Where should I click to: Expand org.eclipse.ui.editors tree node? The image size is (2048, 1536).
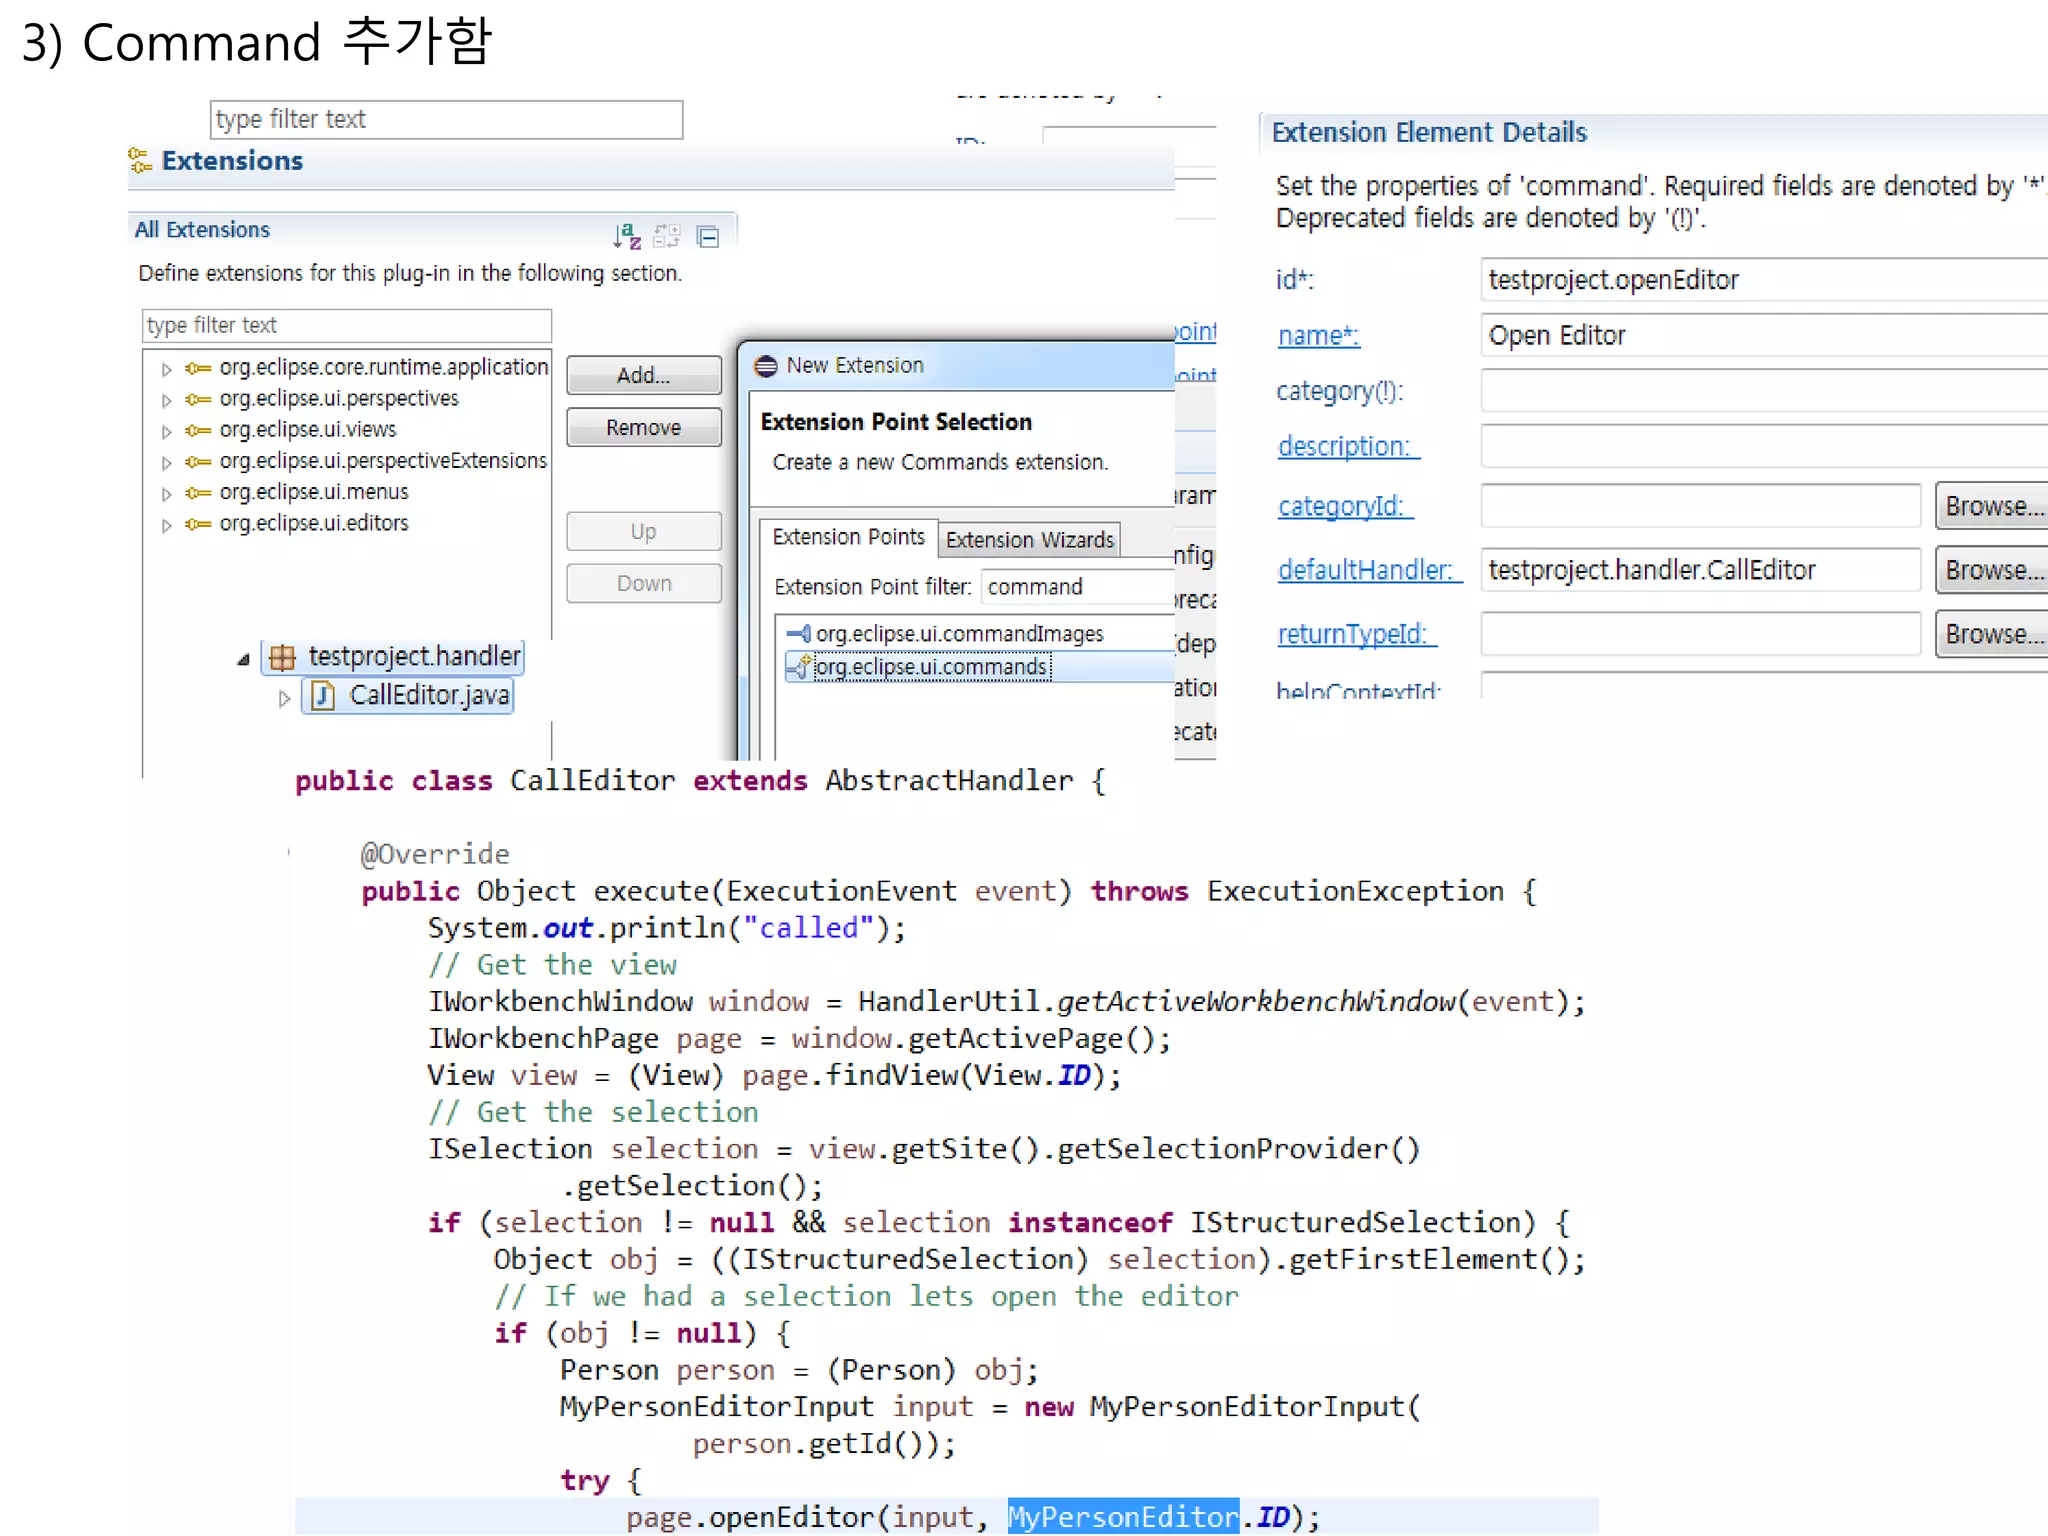[166, 524]
